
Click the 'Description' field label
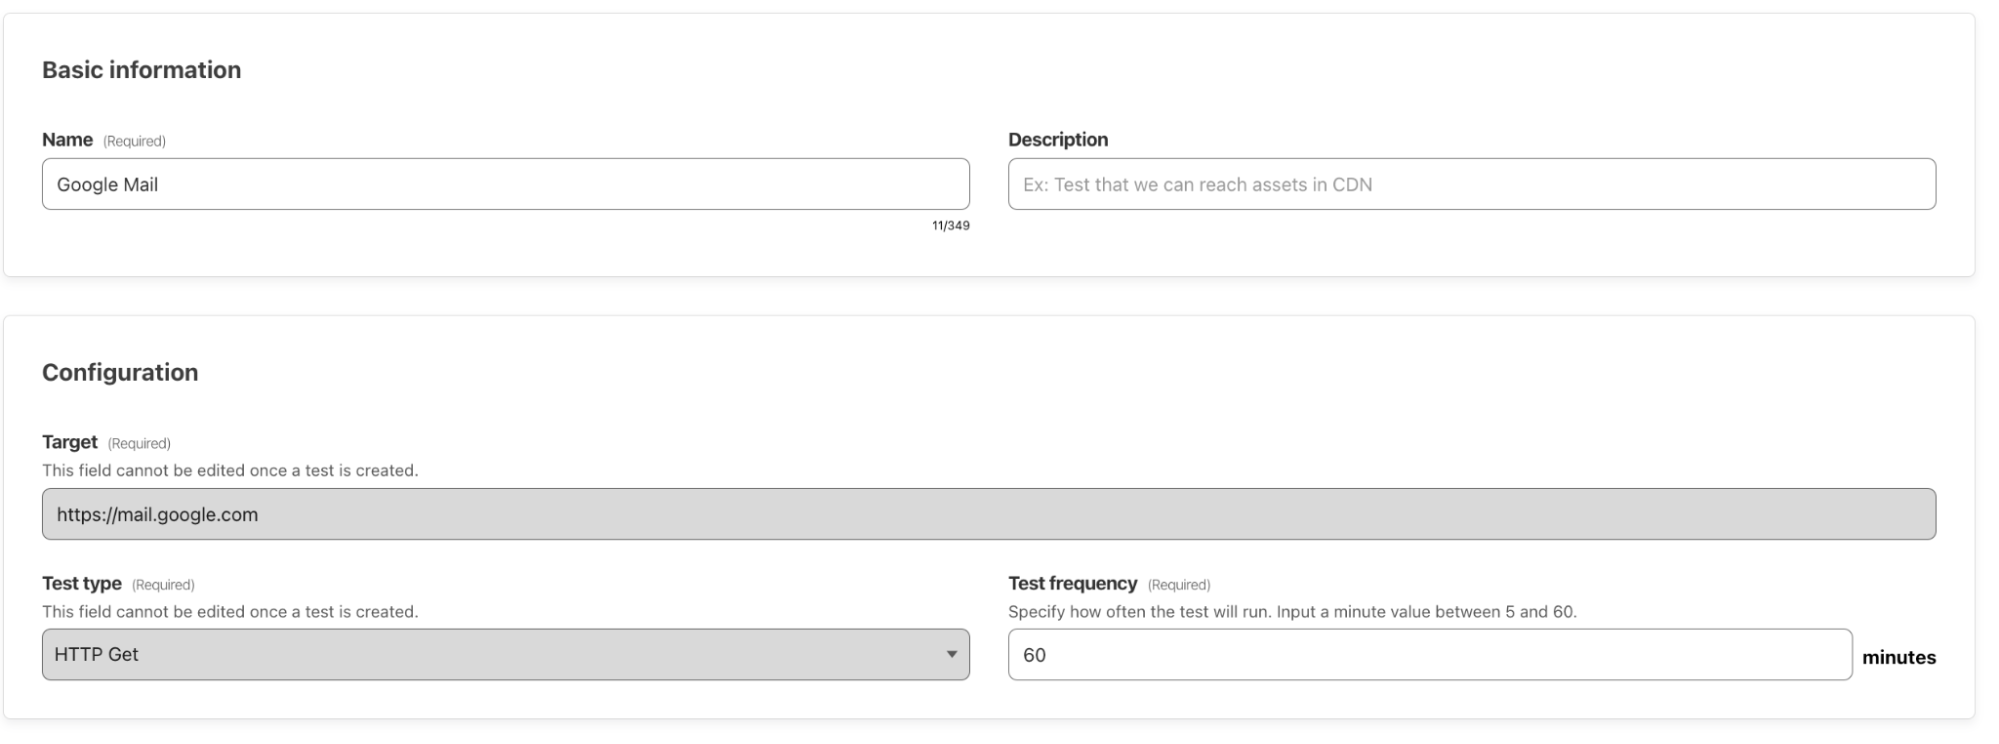1058,140
